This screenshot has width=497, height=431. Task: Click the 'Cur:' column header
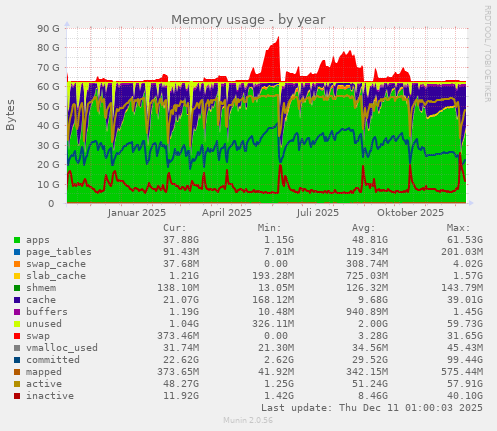[175, 228]
